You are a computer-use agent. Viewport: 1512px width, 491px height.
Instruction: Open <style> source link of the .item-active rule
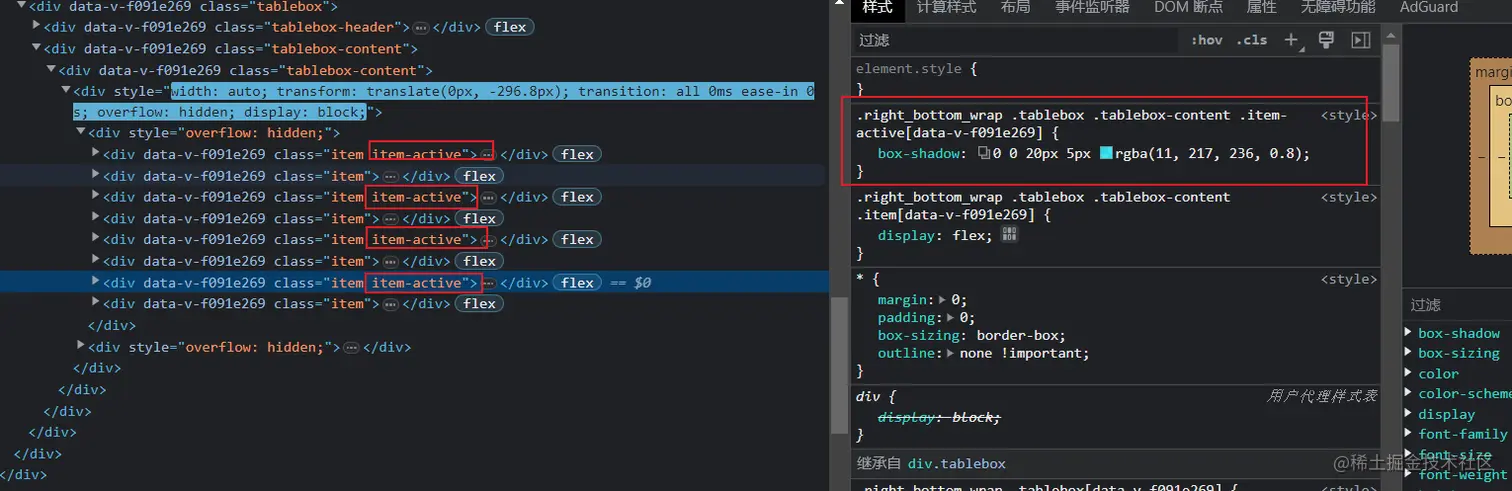(x=1349, y=115)
